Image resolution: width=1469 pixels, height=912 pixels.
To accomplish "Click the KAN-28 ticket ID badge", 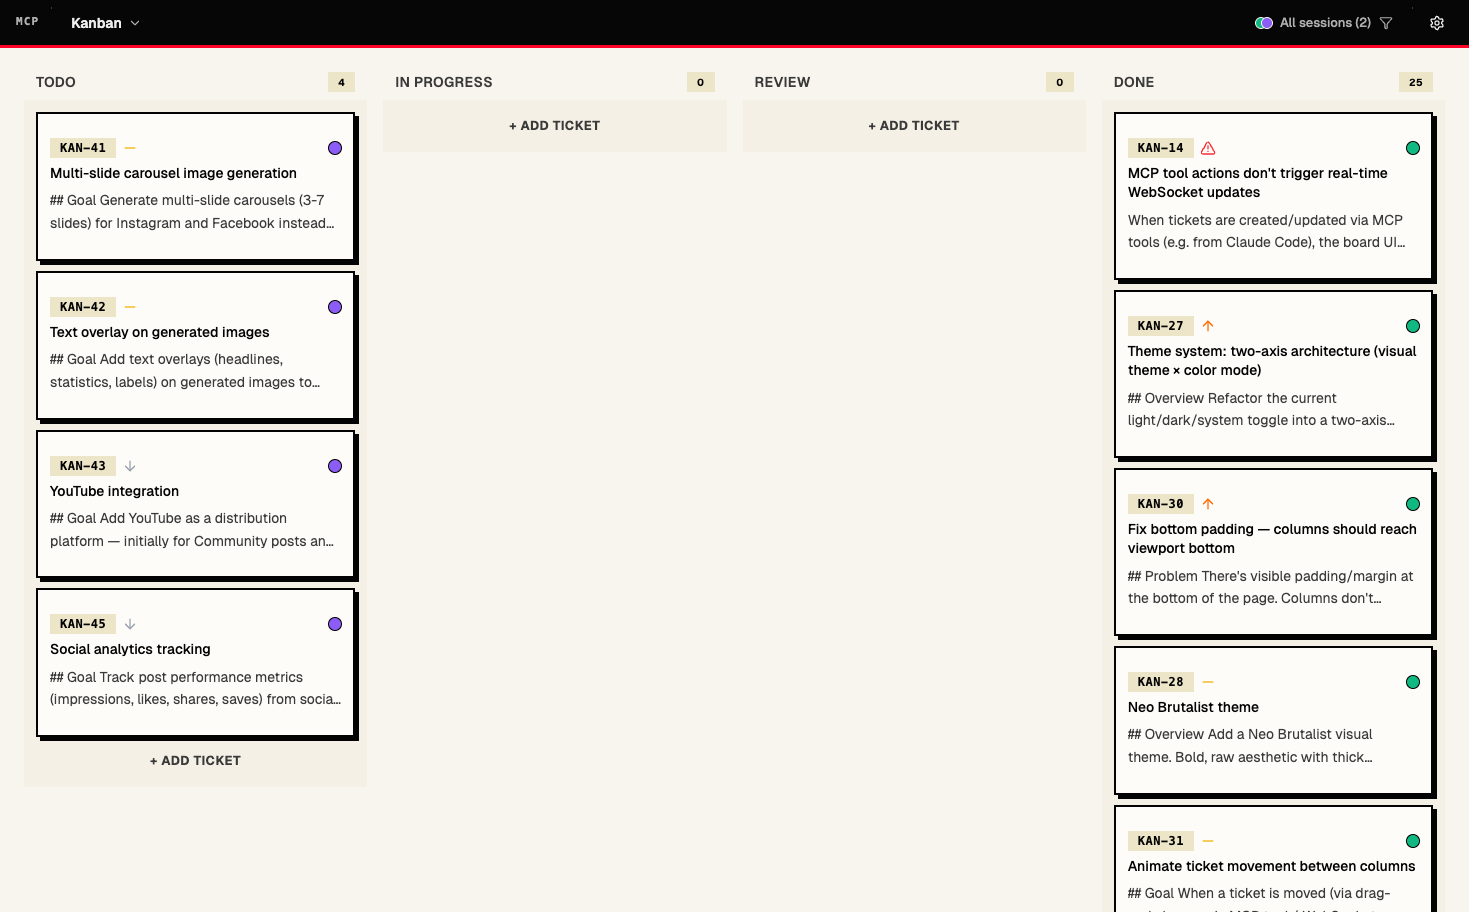I will tap(1161, 682).
